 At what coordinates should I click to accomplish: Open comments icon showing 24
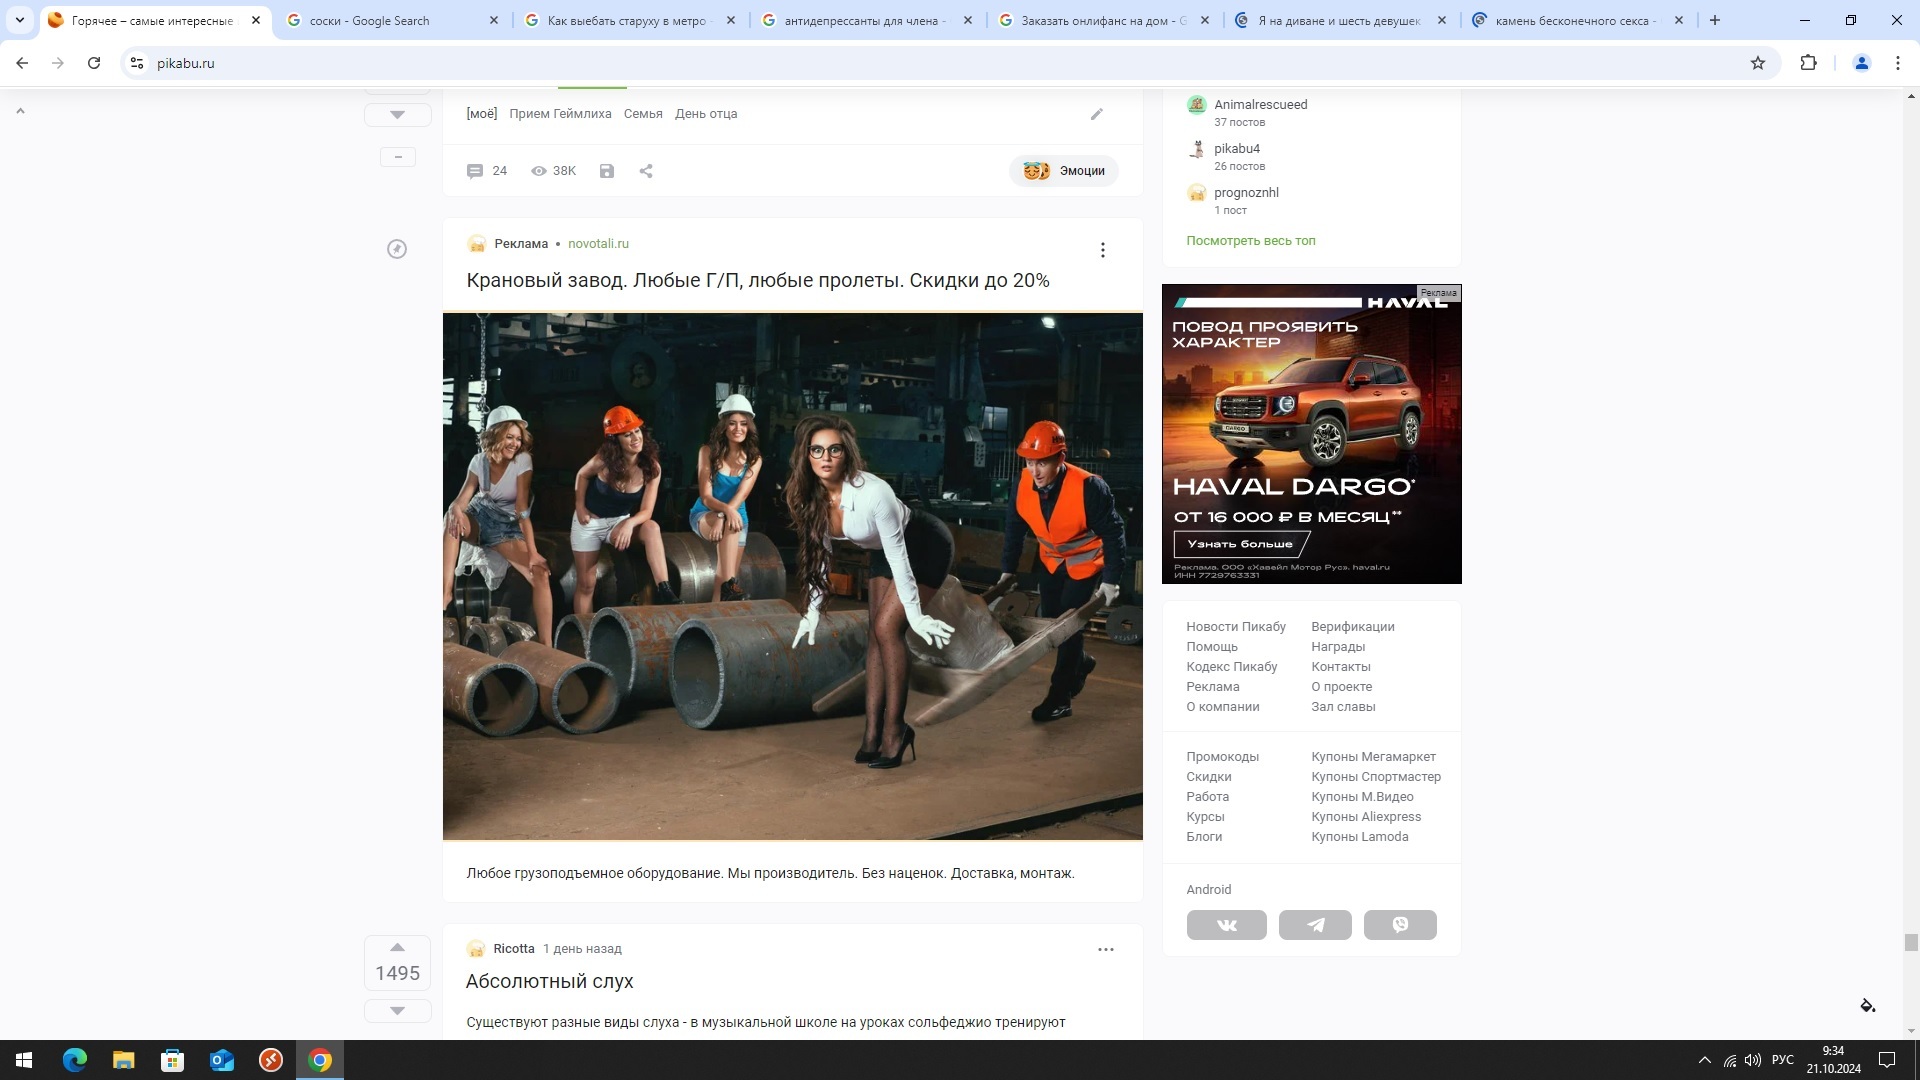coord(487,171)
